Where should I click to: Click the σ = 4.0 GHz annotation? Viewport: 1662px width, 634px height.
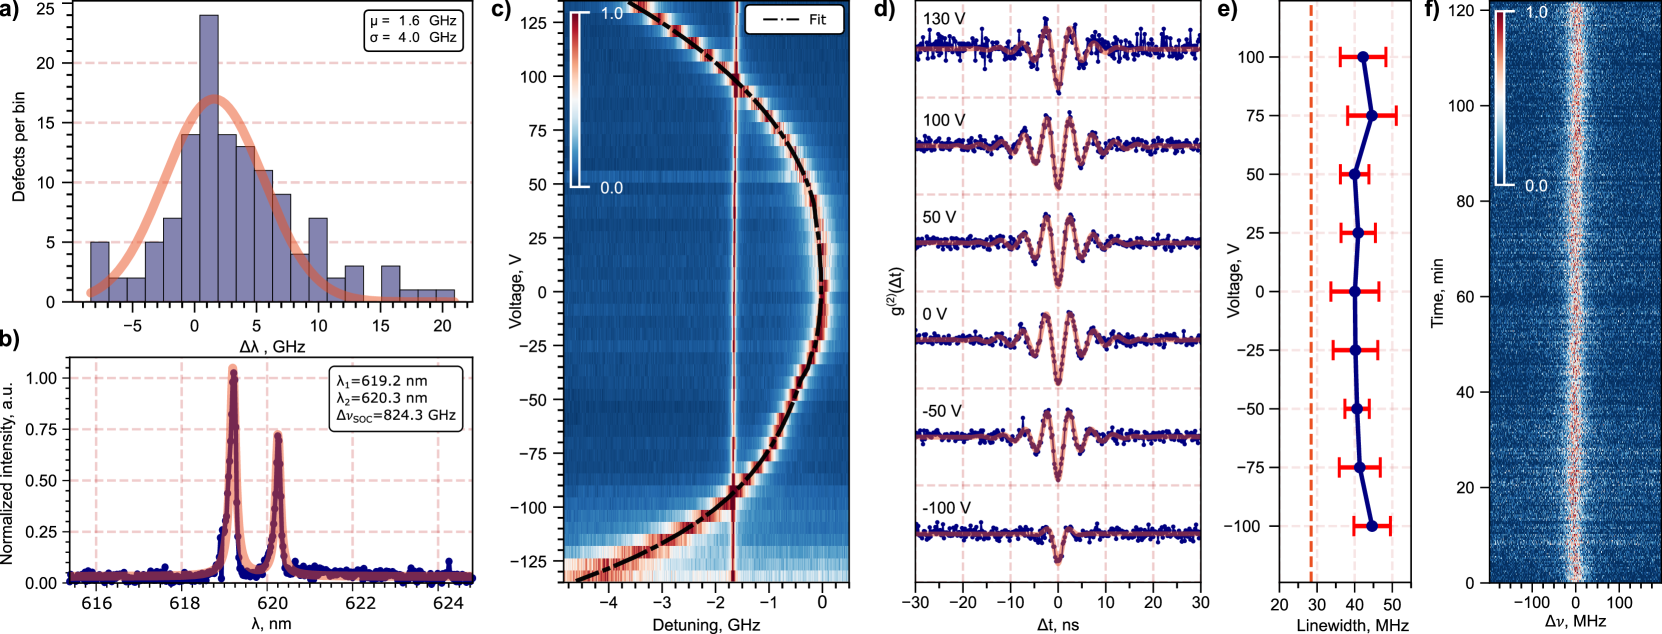point(412,37)
